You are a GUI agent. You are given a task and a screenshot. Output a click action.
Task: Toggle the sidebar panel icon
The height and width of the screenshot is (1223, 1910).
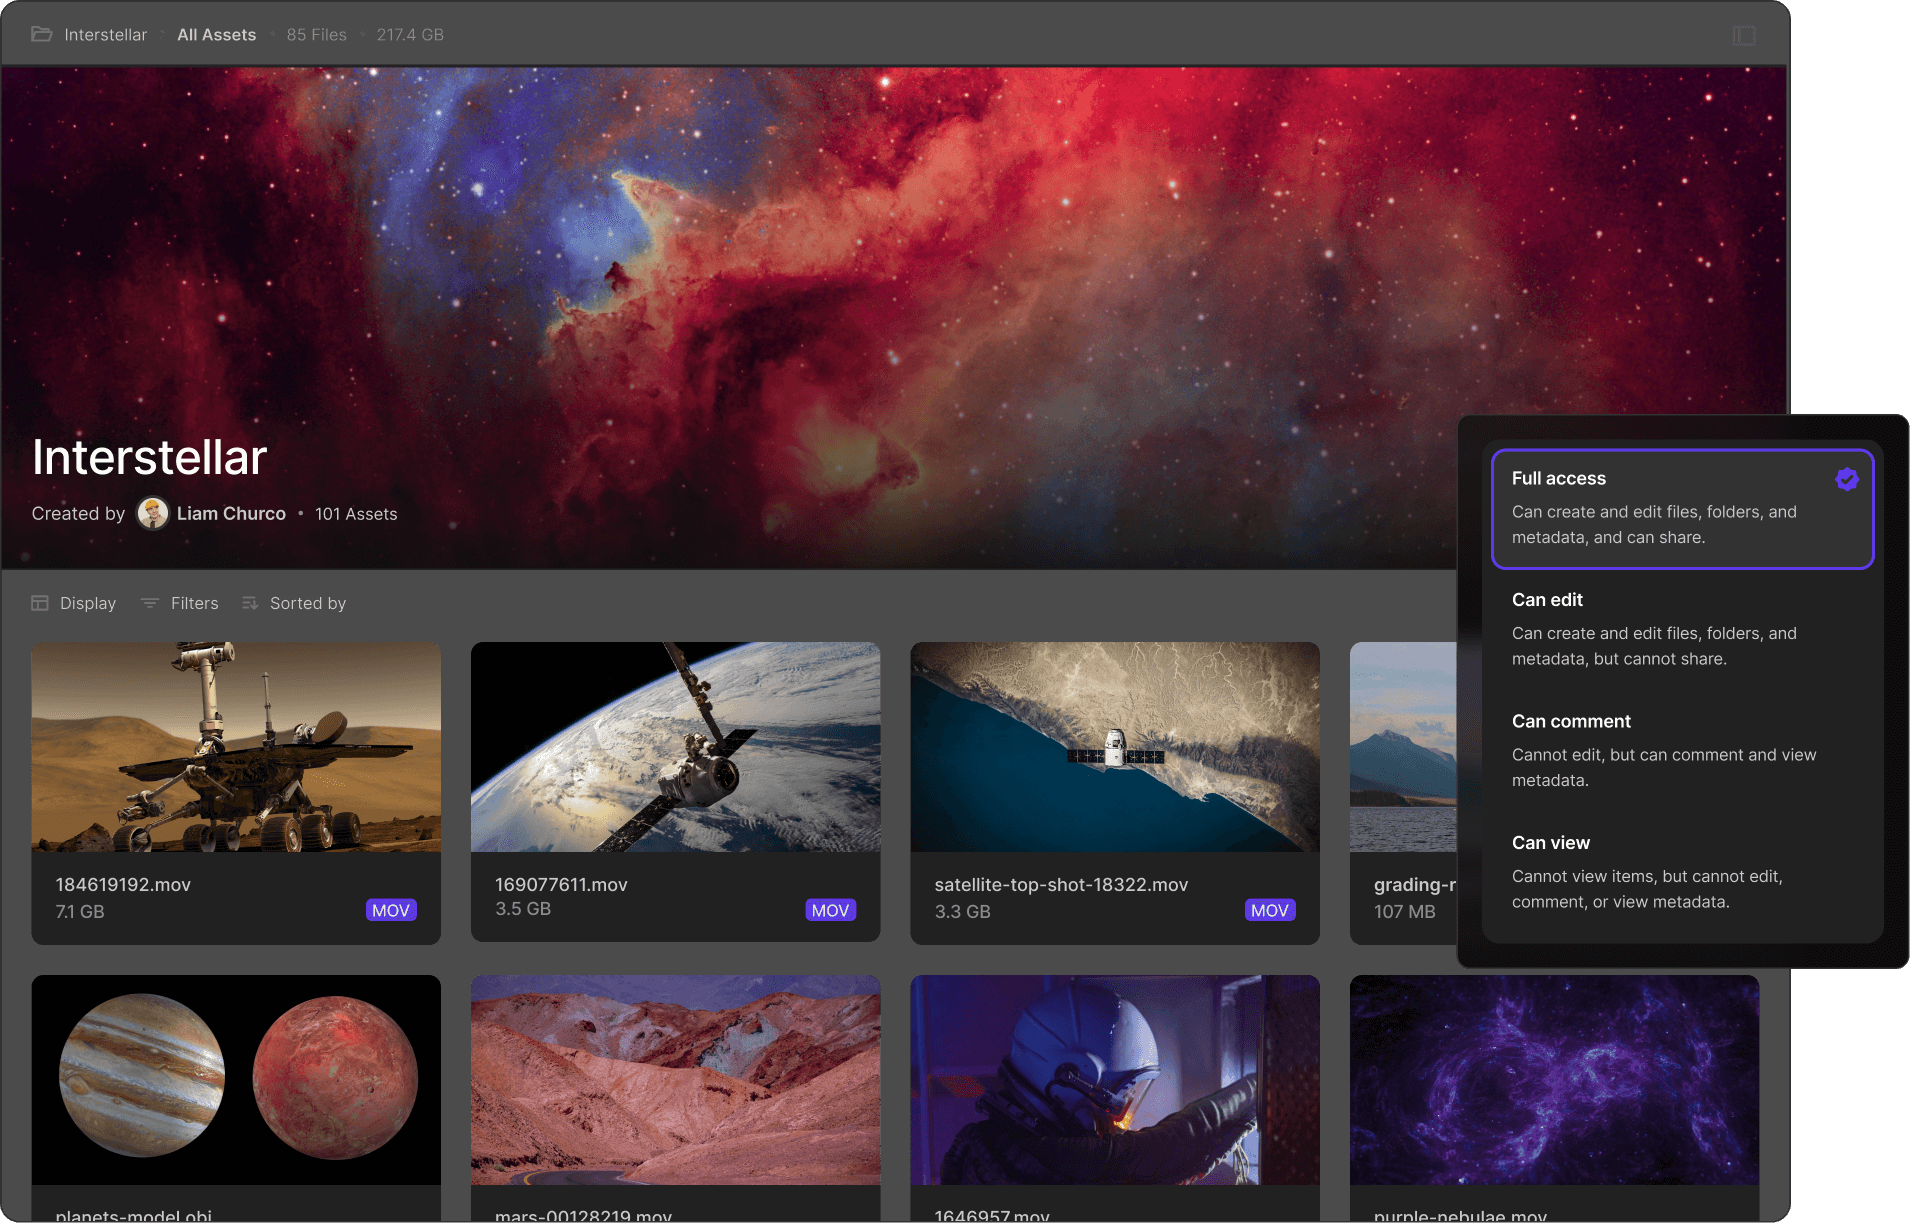[x=1744, y=35]
